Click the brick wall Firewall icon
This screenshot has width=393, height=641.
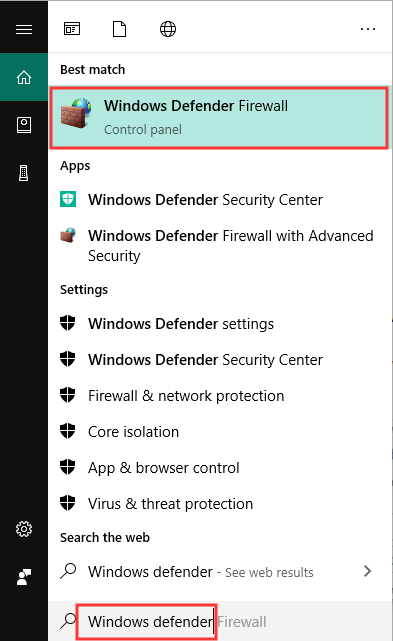76,113
